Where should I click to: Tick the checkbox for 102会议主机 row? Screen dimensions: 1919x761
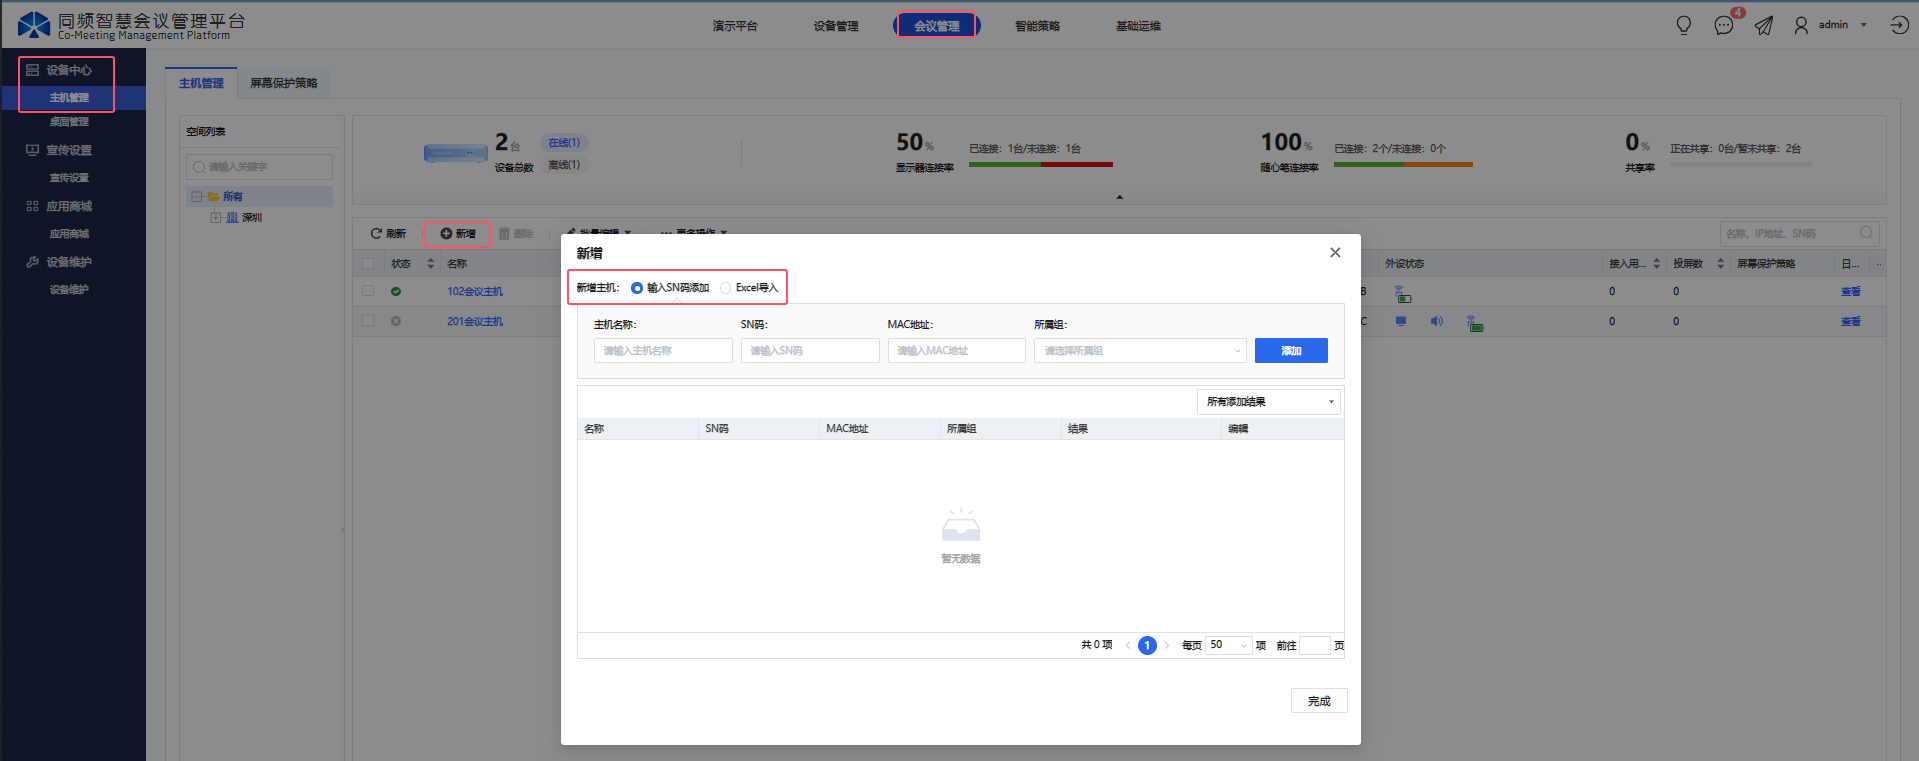368,291
